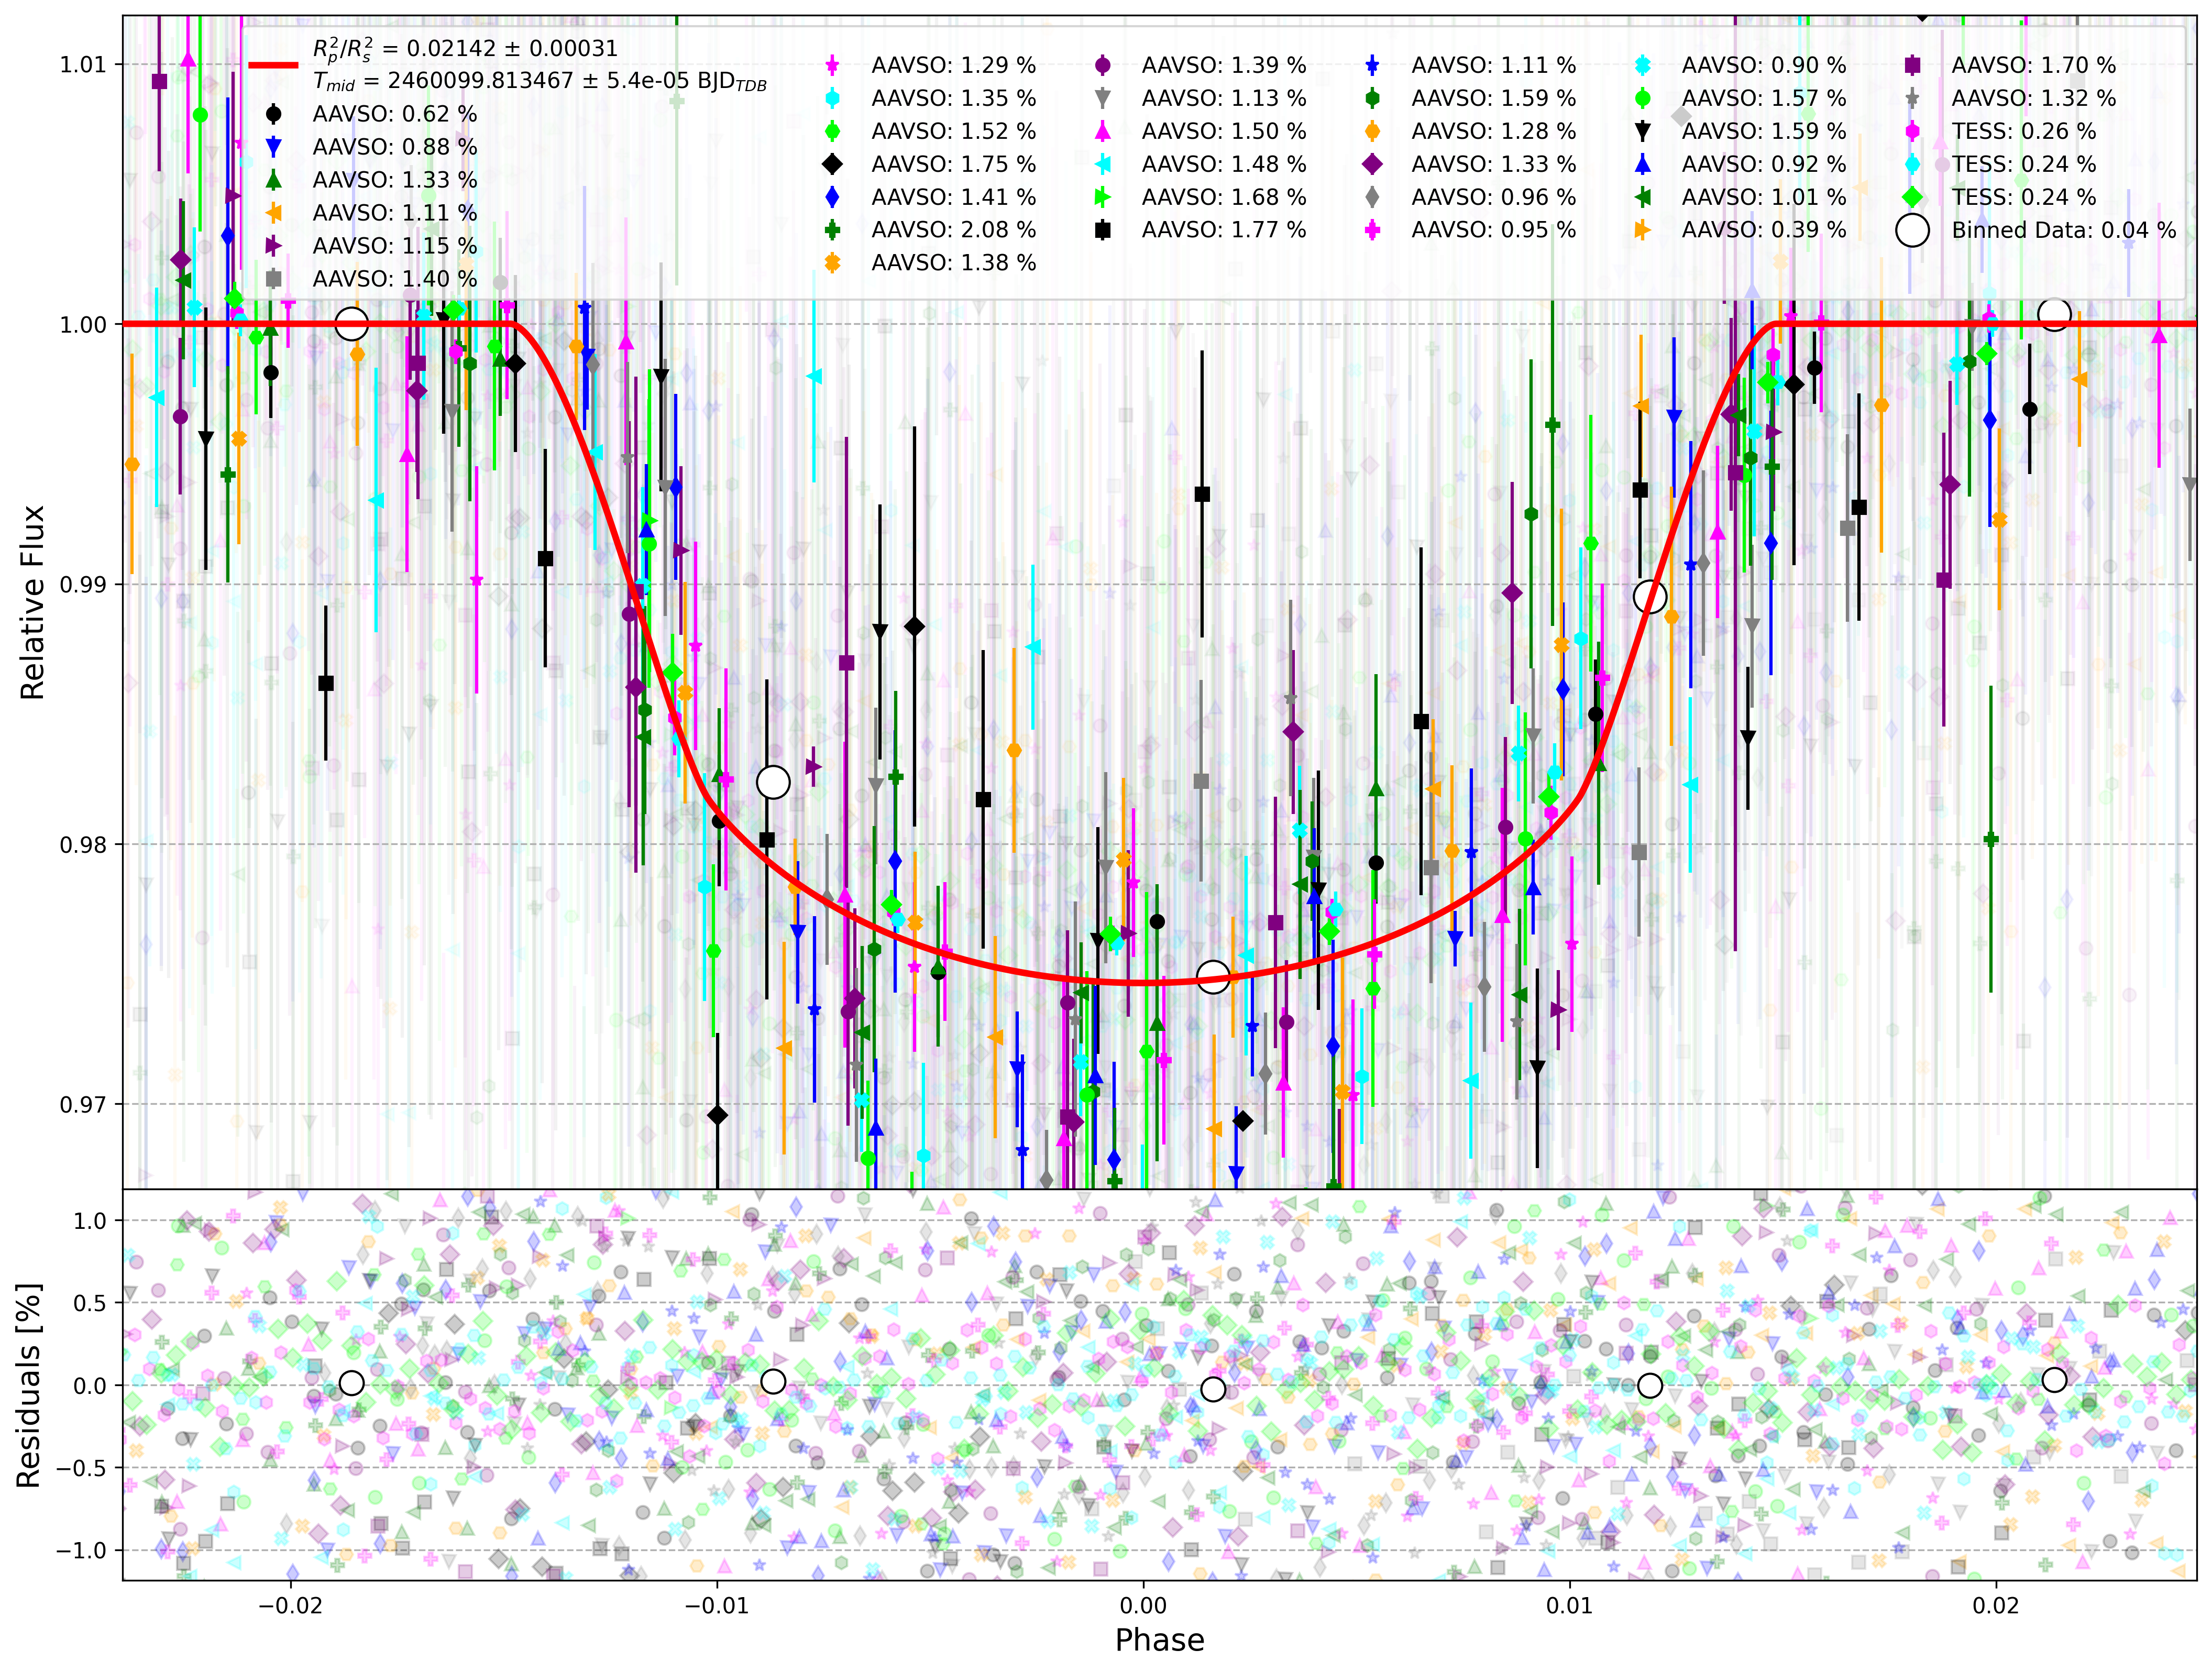2212x1672 pixels.
Task: Click the −0.02 phase tick label
Action: (291, 1605)
